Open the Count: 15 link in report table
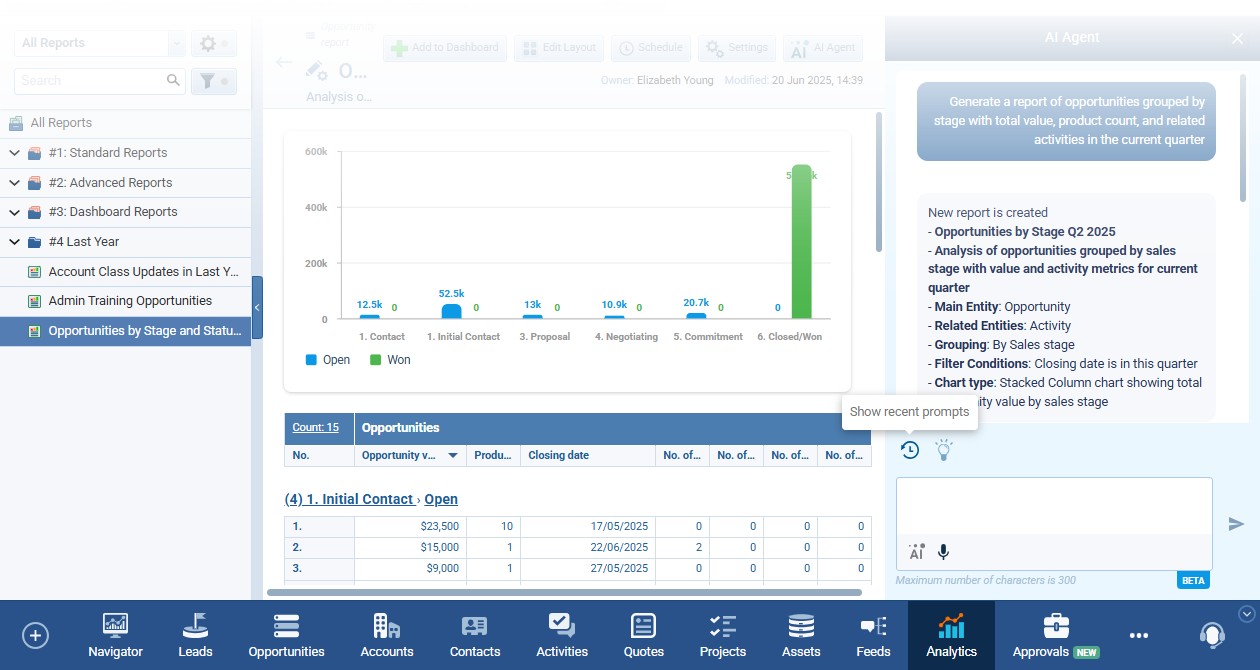1260x670 pixels. click(x=317, y=427)
